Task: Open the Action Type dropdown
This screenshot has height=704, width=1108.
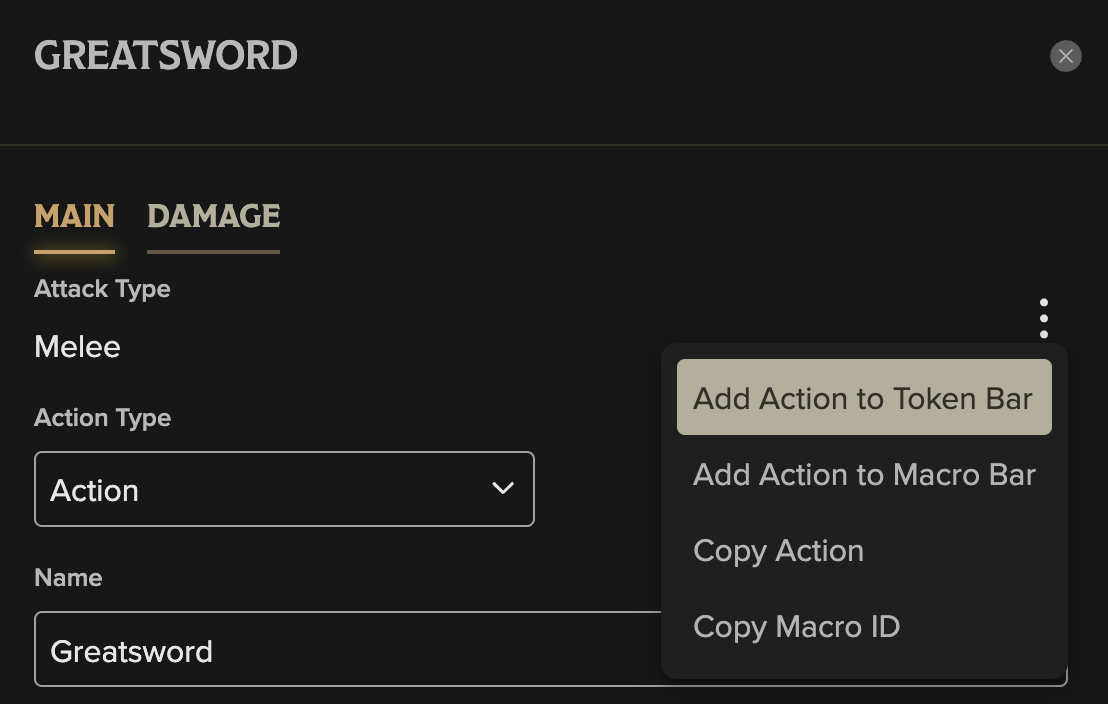Action: (x=284, y=489)
